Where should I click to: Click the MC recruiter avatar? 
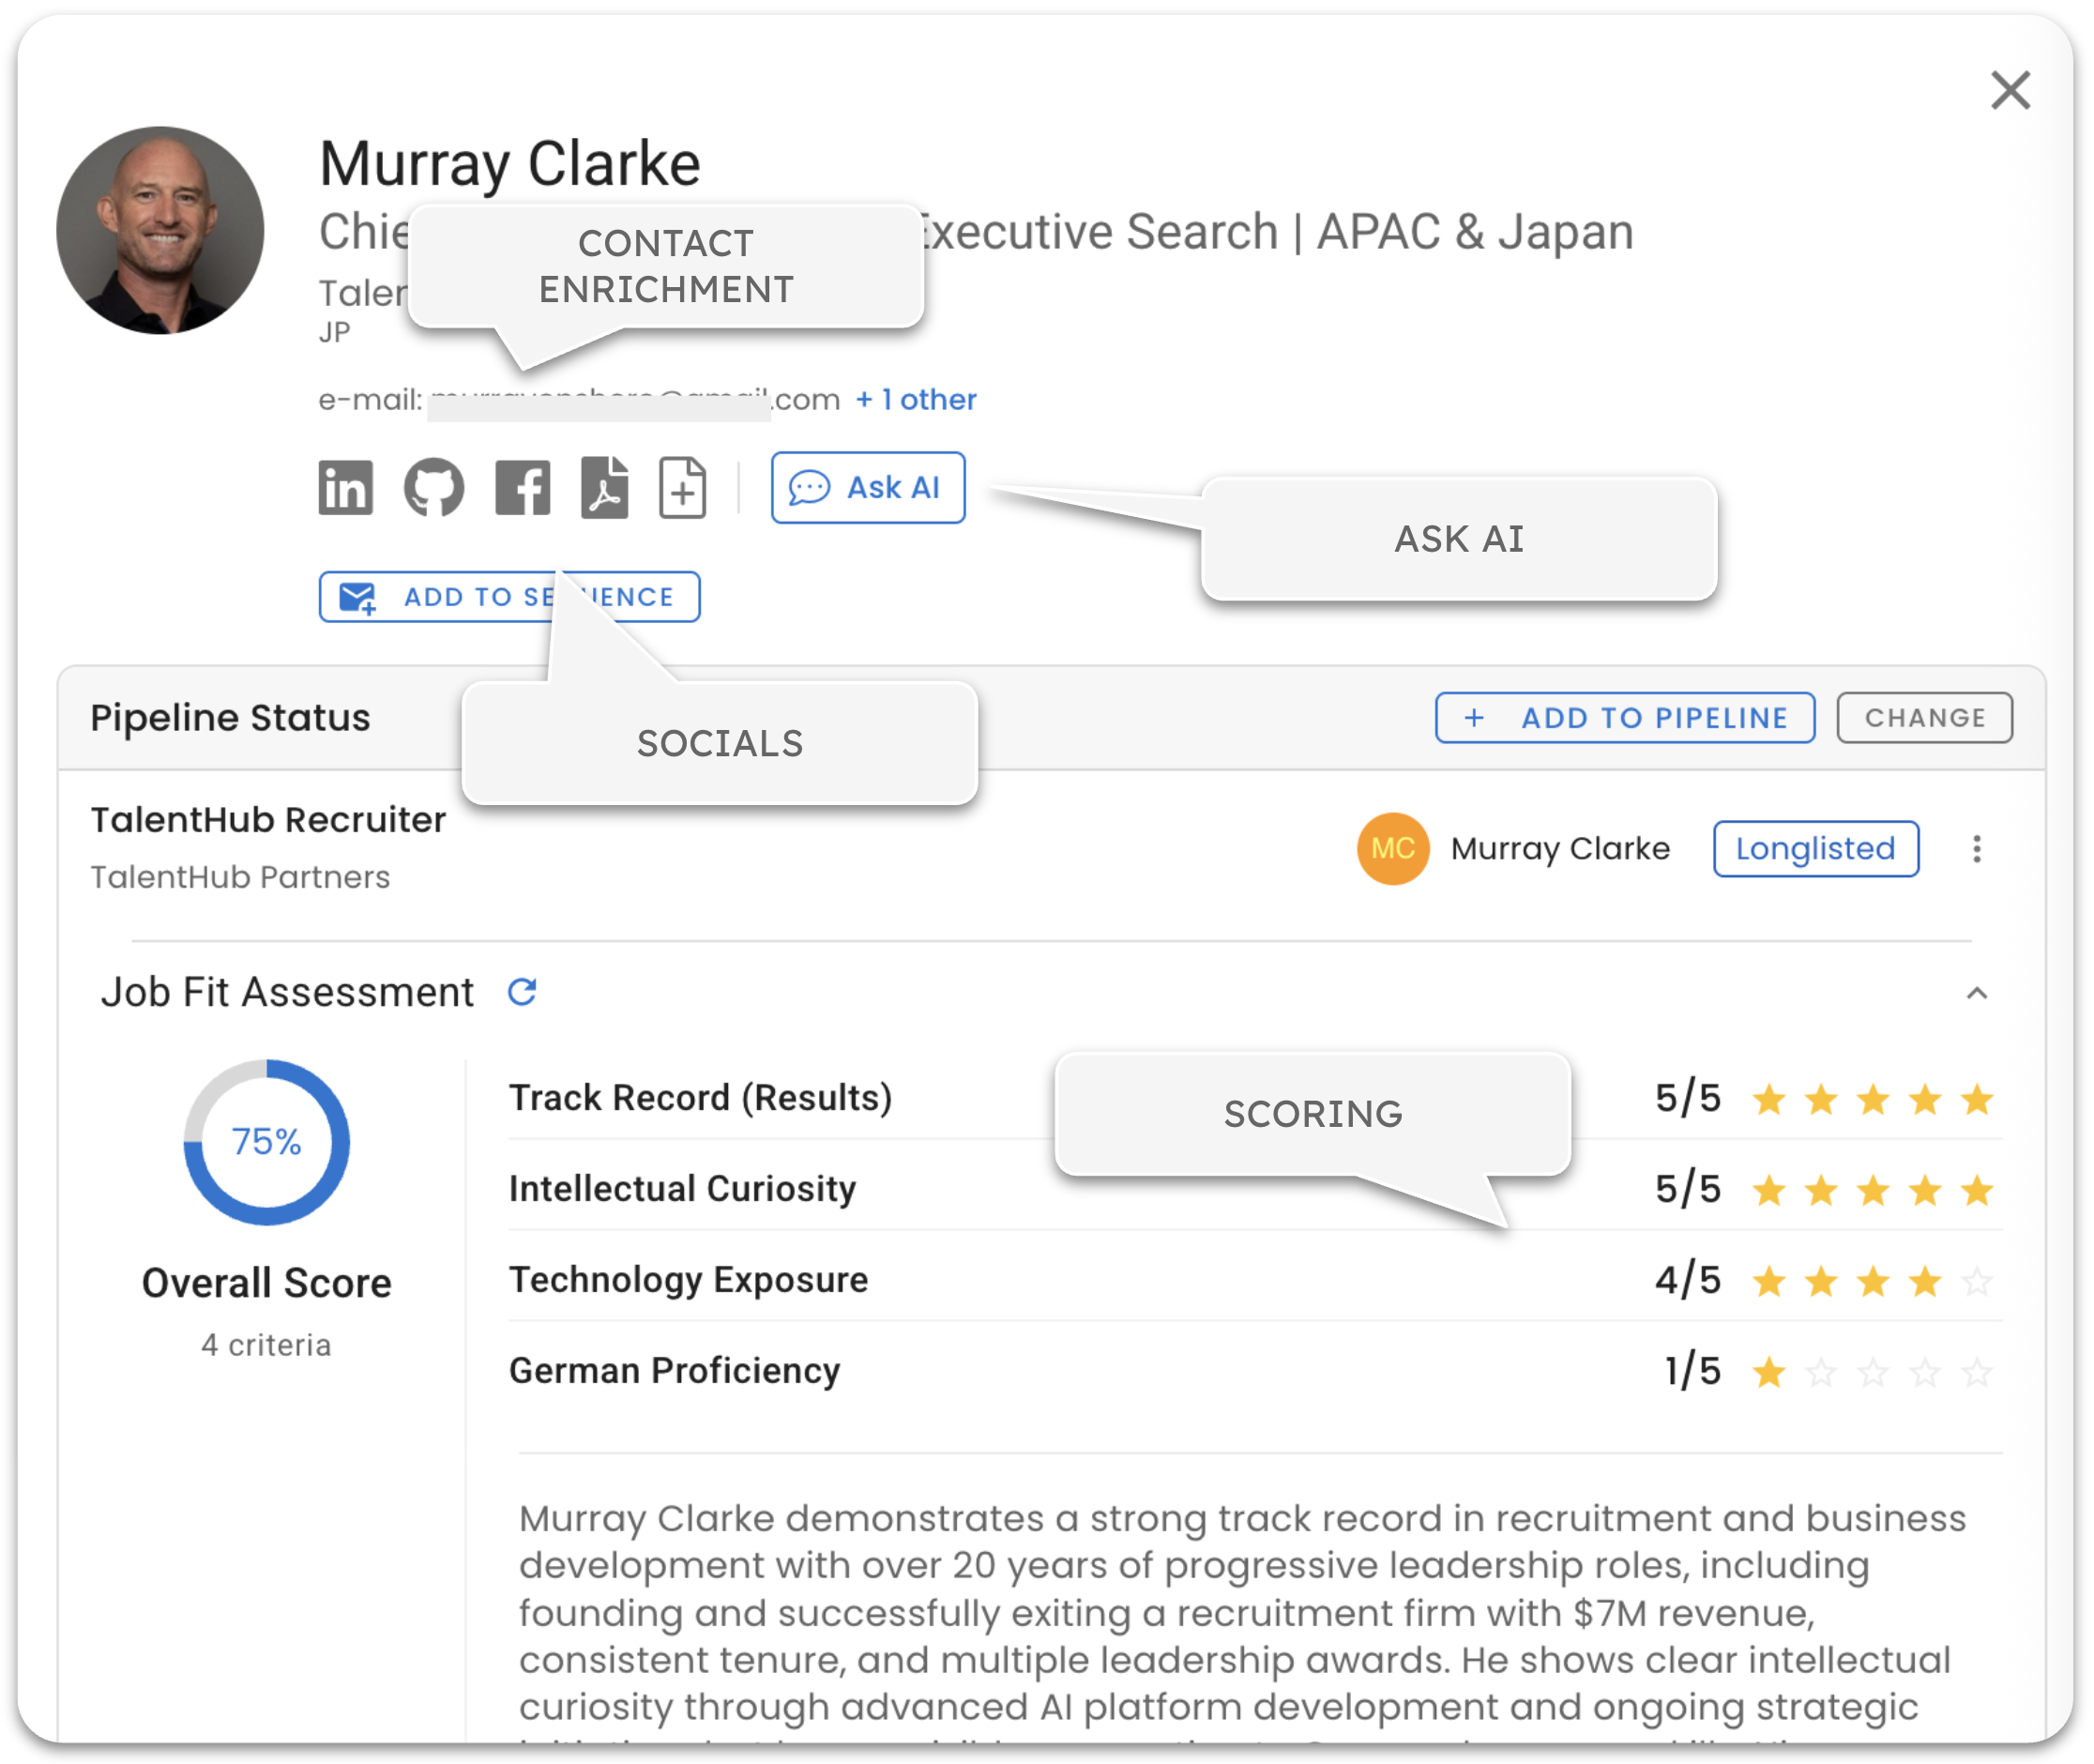pyautogui.click(x=1392, y=849)
